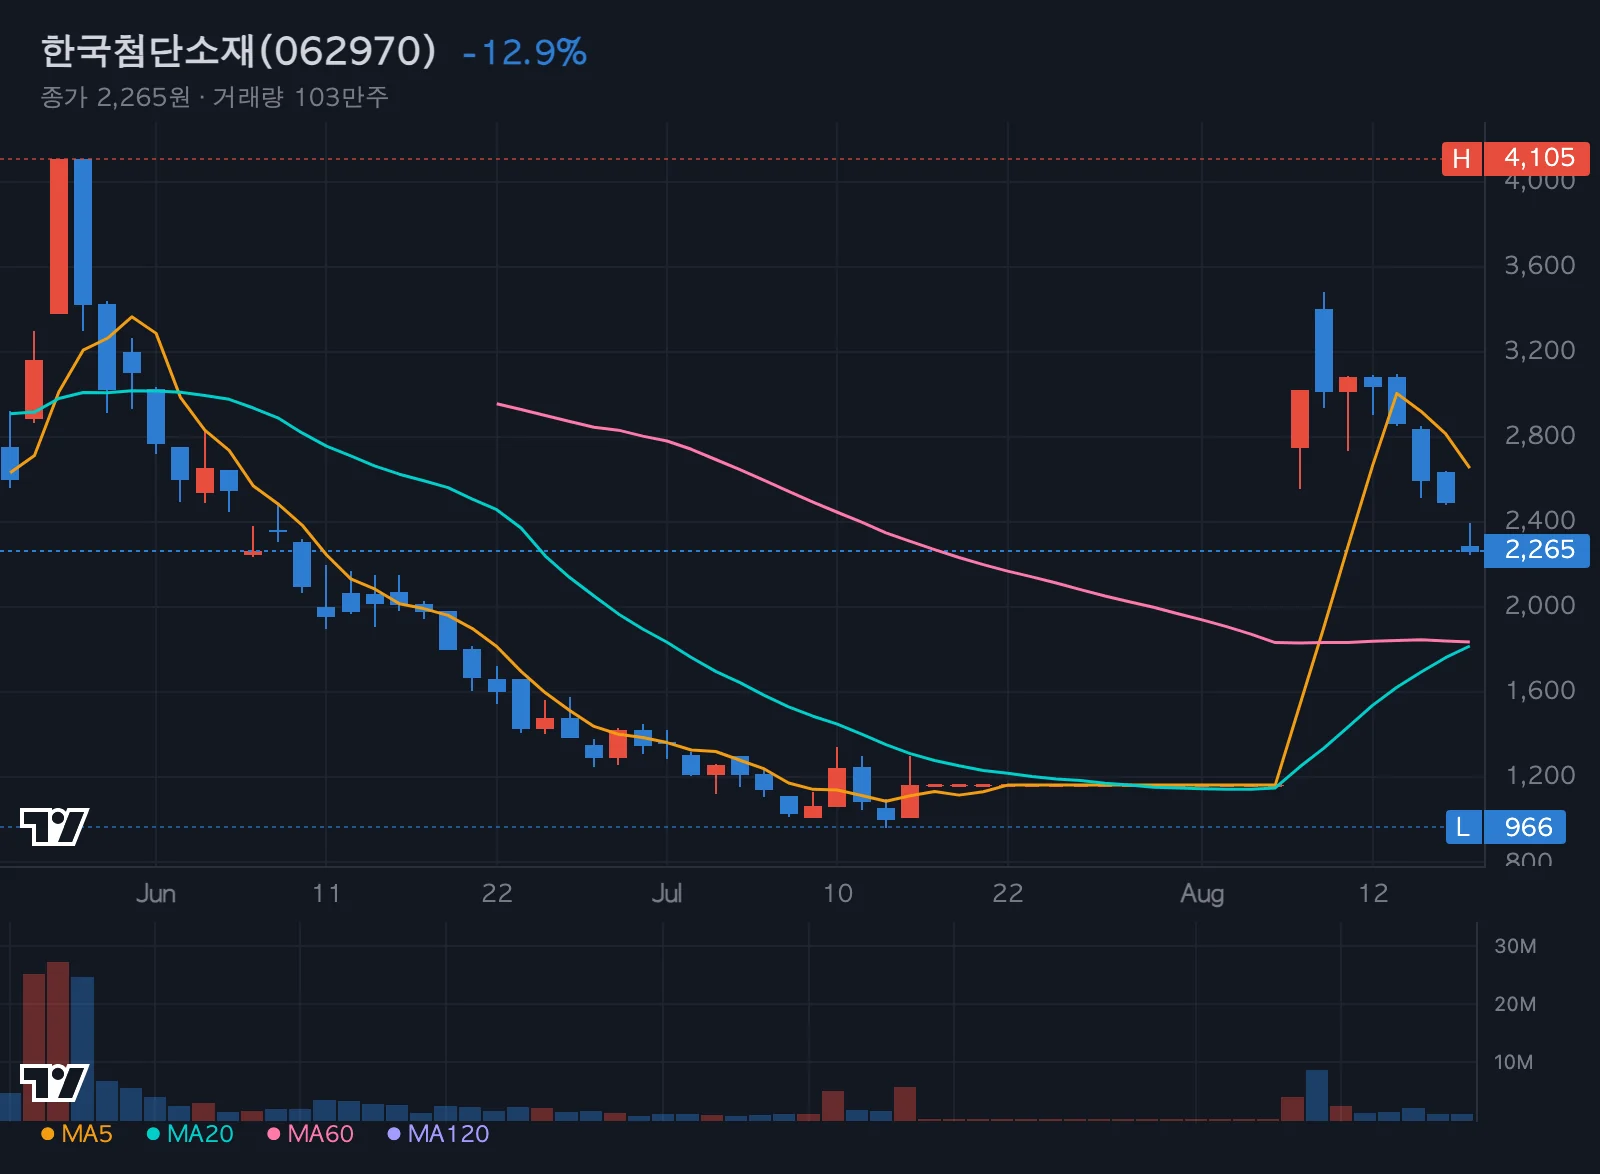Click the purple MA120 legend dot
The width and height of the screenshot is (1600, 1174).
click(394, 1134)
